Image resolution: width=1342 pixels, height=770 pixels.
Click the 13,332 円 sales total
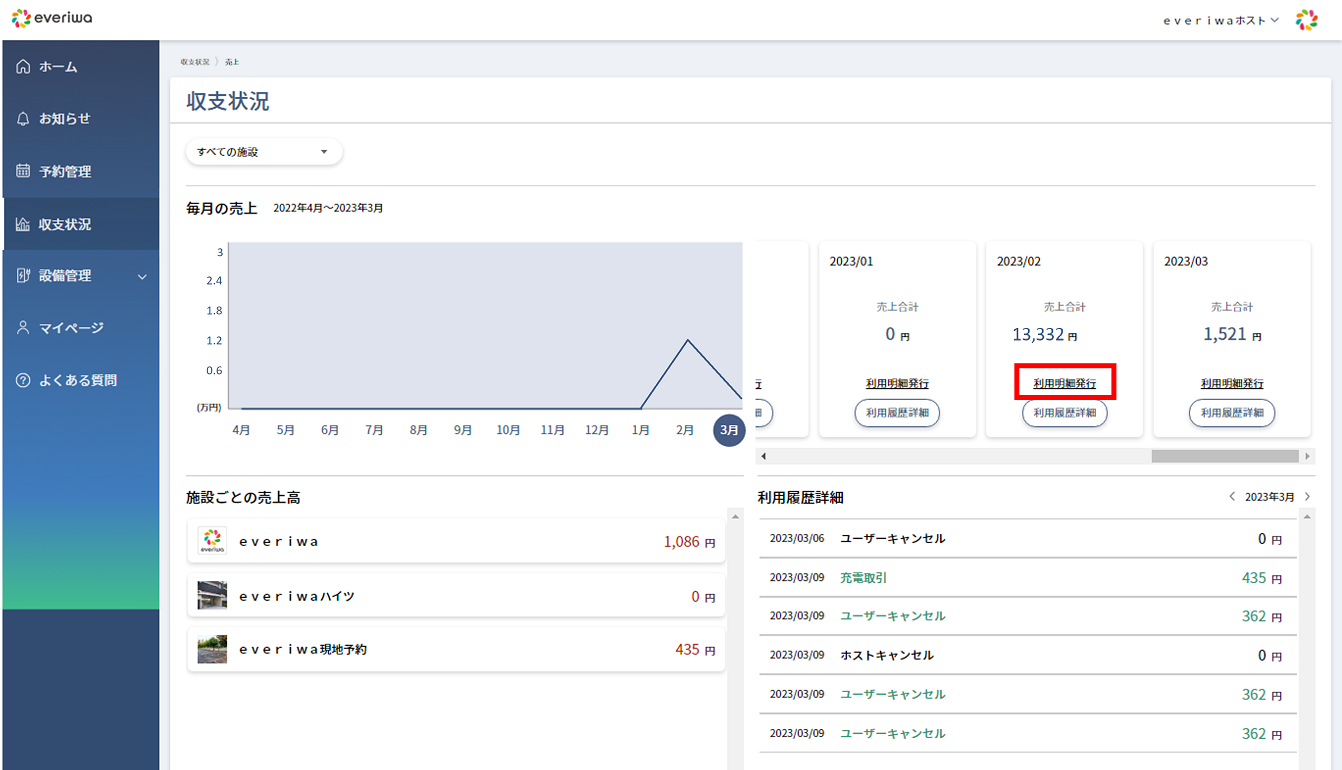pos(1044,335)
